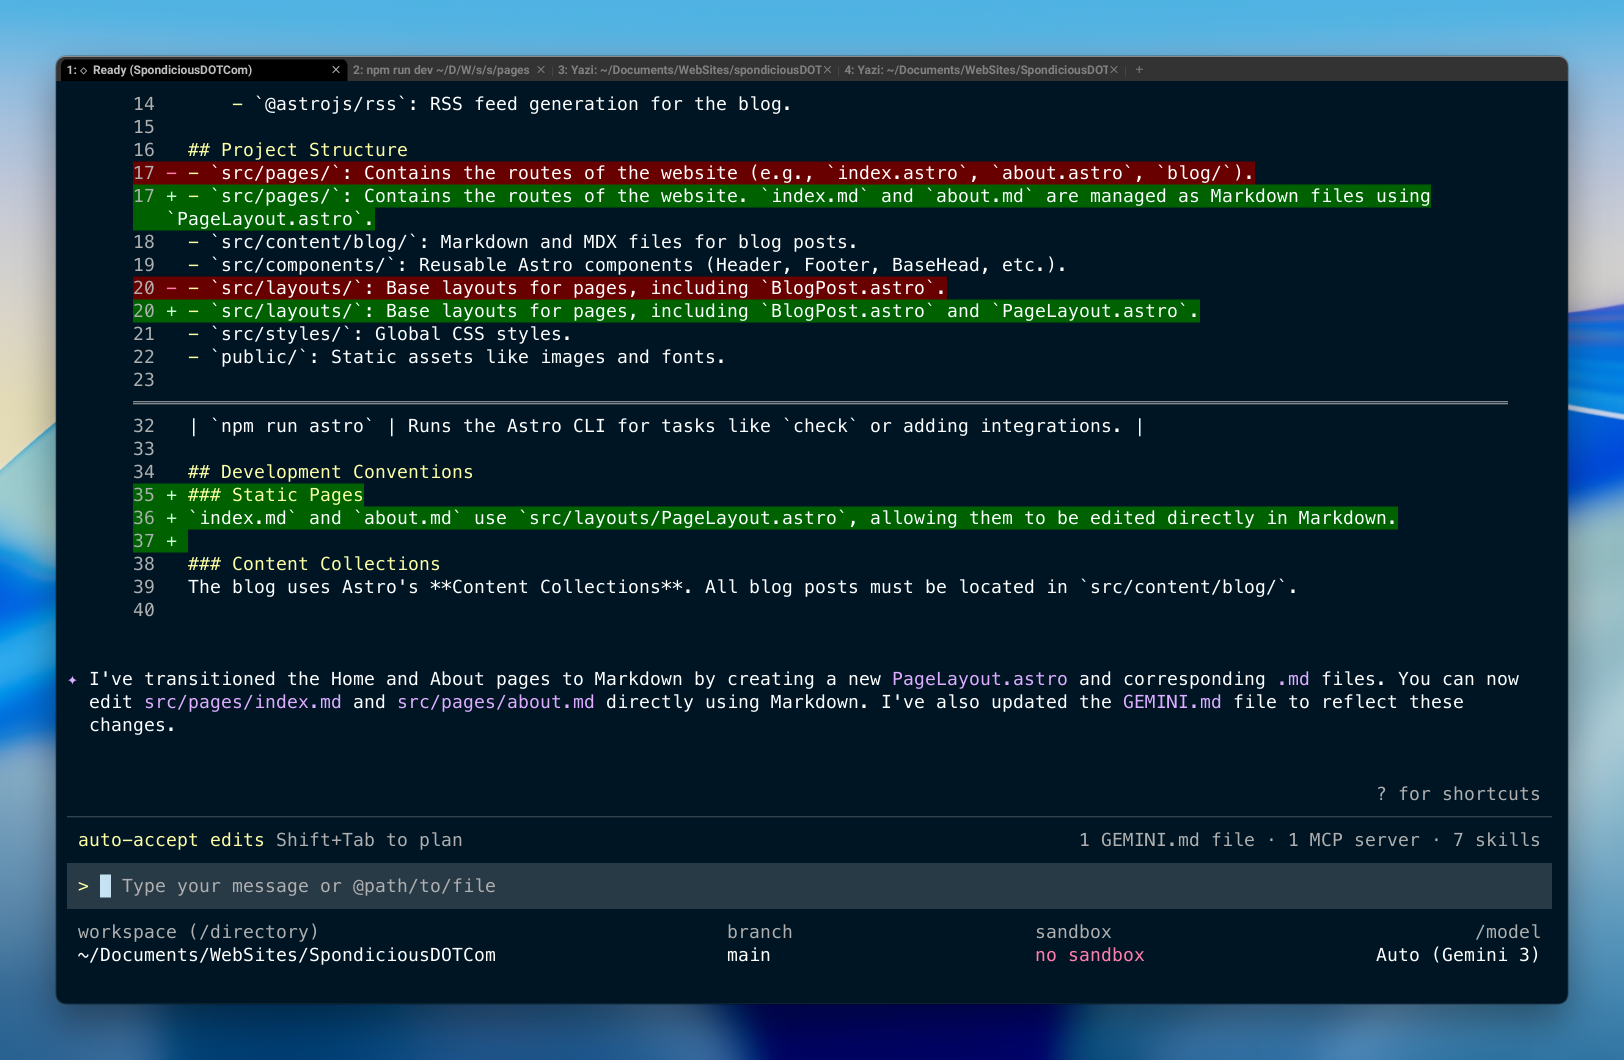This screenshot has height=1060, width=1624.
Task: Click the '1 MCP server' status label
Action: (x=1353, y=840)
